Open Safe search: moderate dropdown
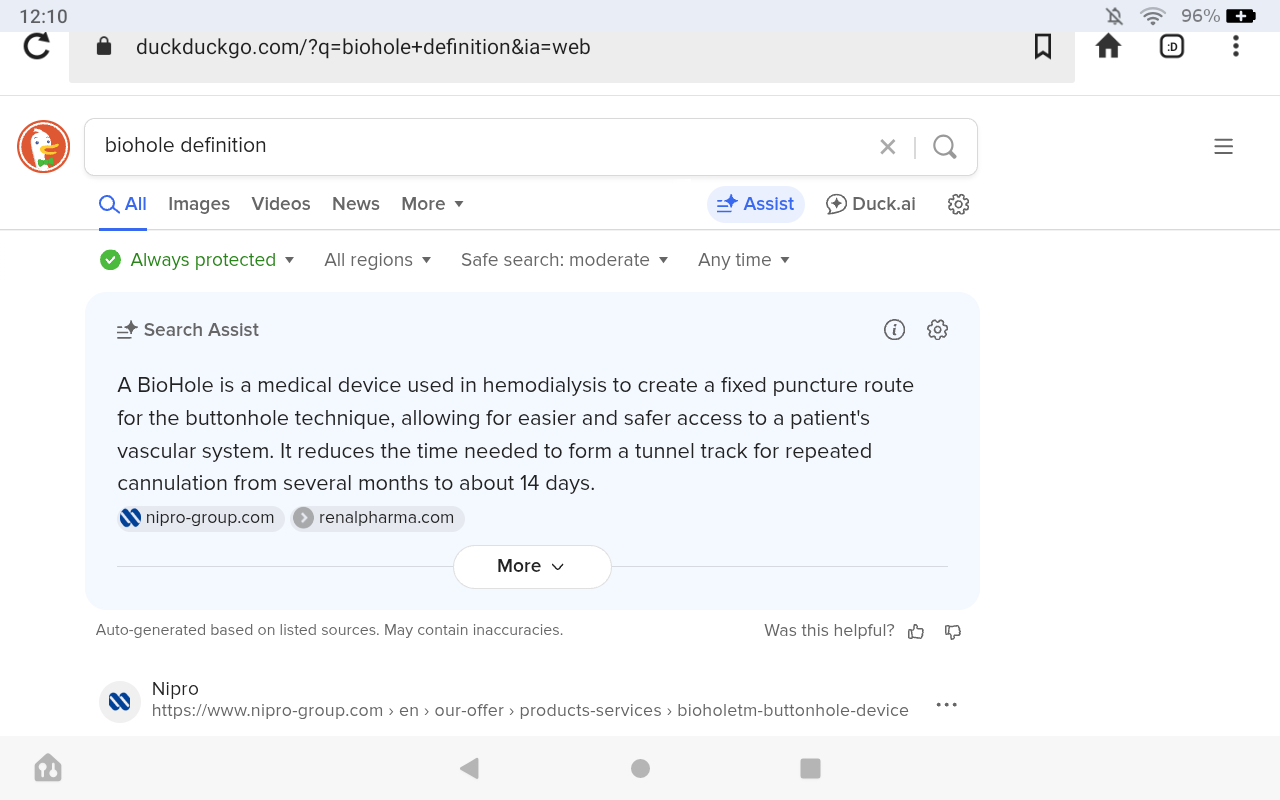This screenshot has width=1280, height=800. click(x=565, y=260)
